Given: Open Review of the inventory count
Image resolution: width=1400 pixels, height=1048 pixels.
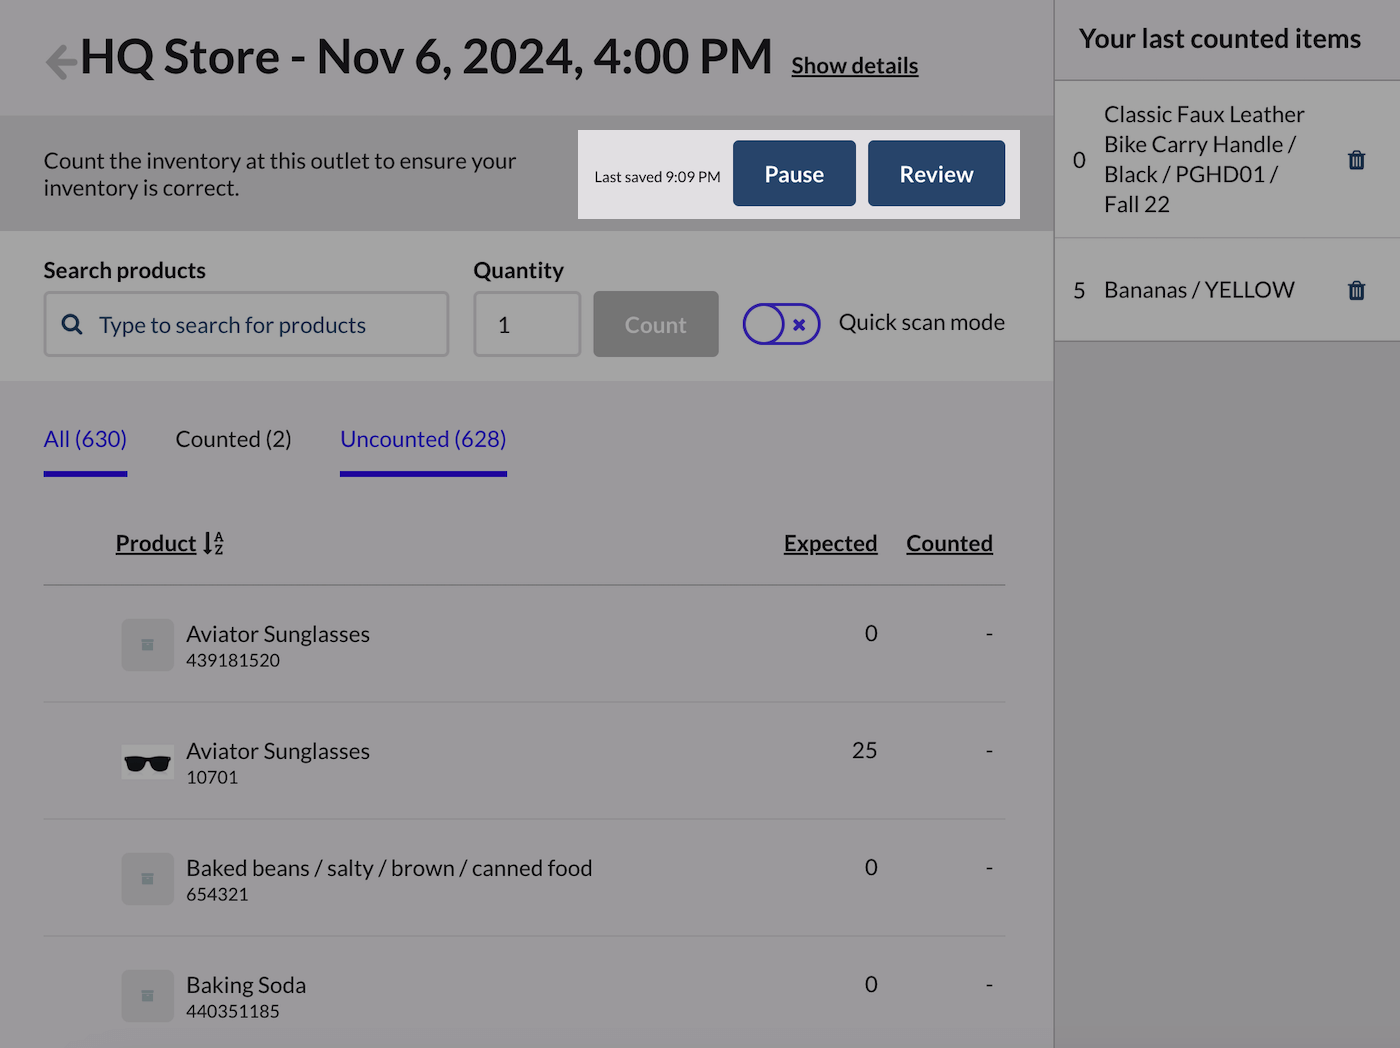Looking at the screenshot, I should [x=936, y=174].
